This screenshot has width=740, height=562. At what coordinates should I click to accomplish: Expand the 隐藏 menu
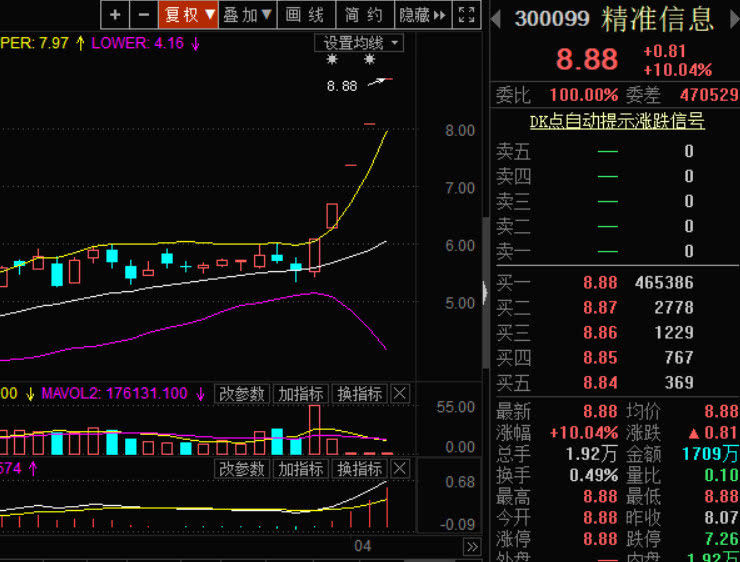(422, 14)
